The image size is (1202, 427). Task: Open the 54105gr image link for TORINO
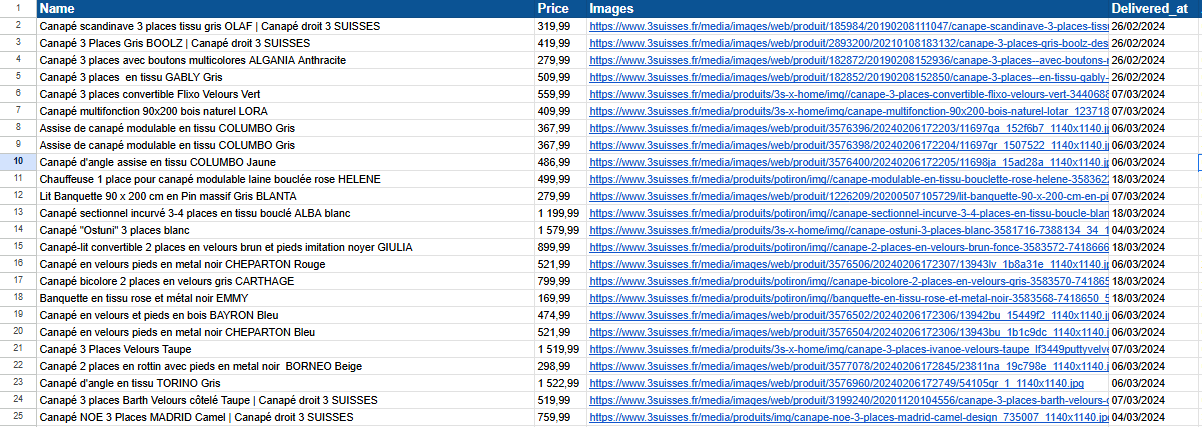835,383
